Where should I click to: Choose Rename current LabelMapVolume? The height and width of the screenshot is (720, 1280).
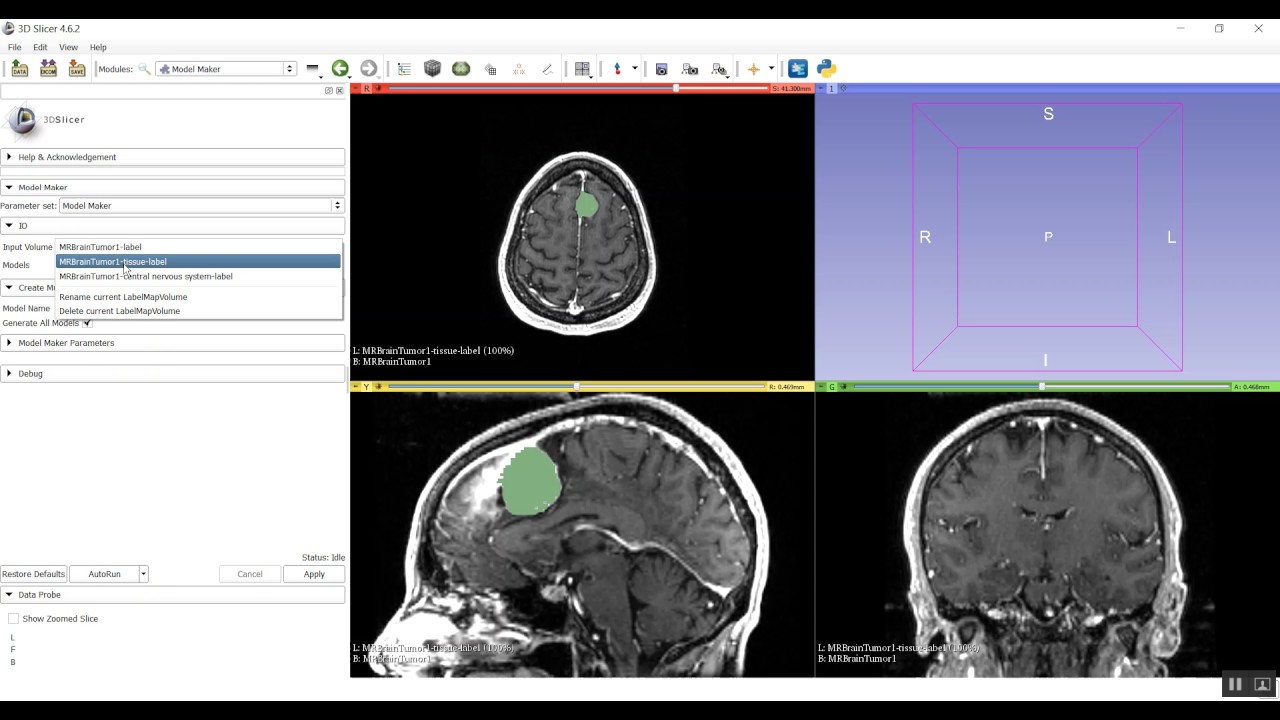click(x=198, y=297)
